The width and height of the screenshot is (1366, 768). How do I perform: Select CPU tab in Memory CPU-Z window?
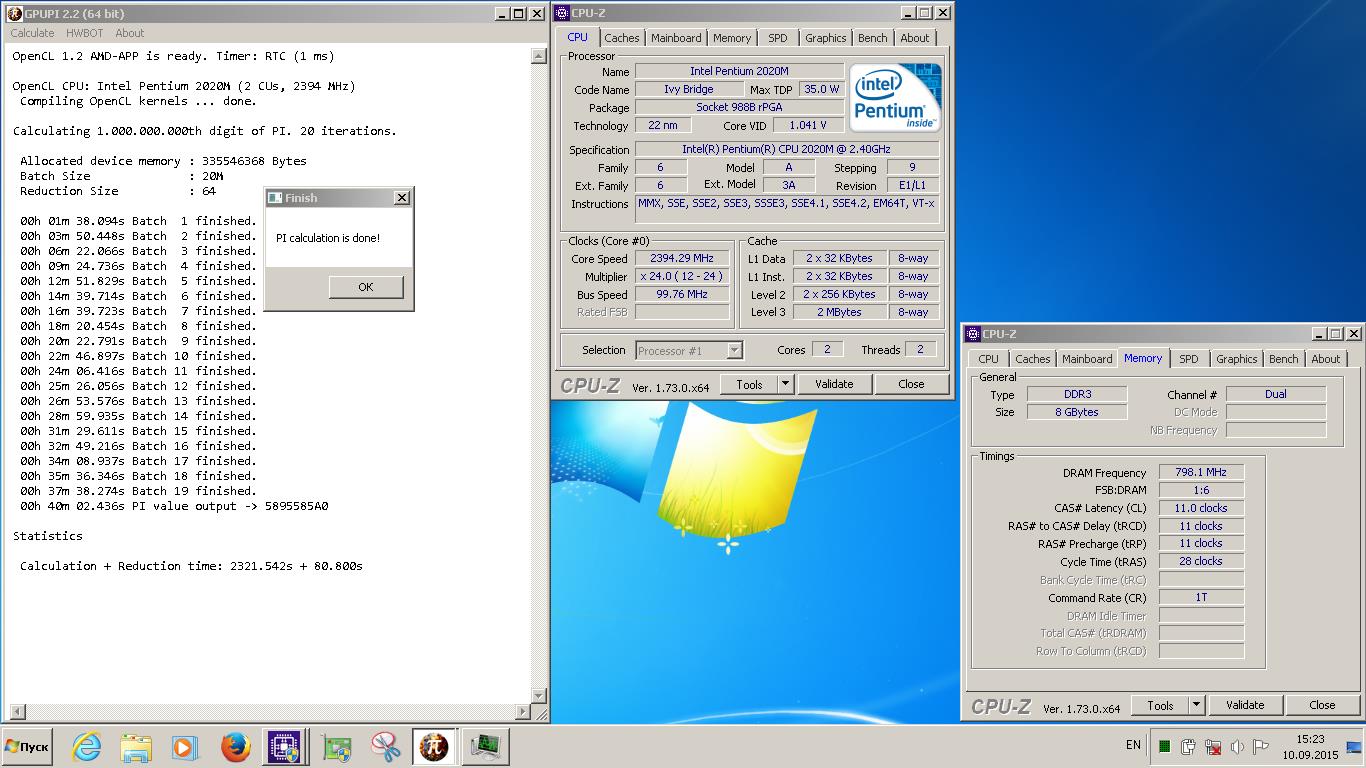[989, 359]
